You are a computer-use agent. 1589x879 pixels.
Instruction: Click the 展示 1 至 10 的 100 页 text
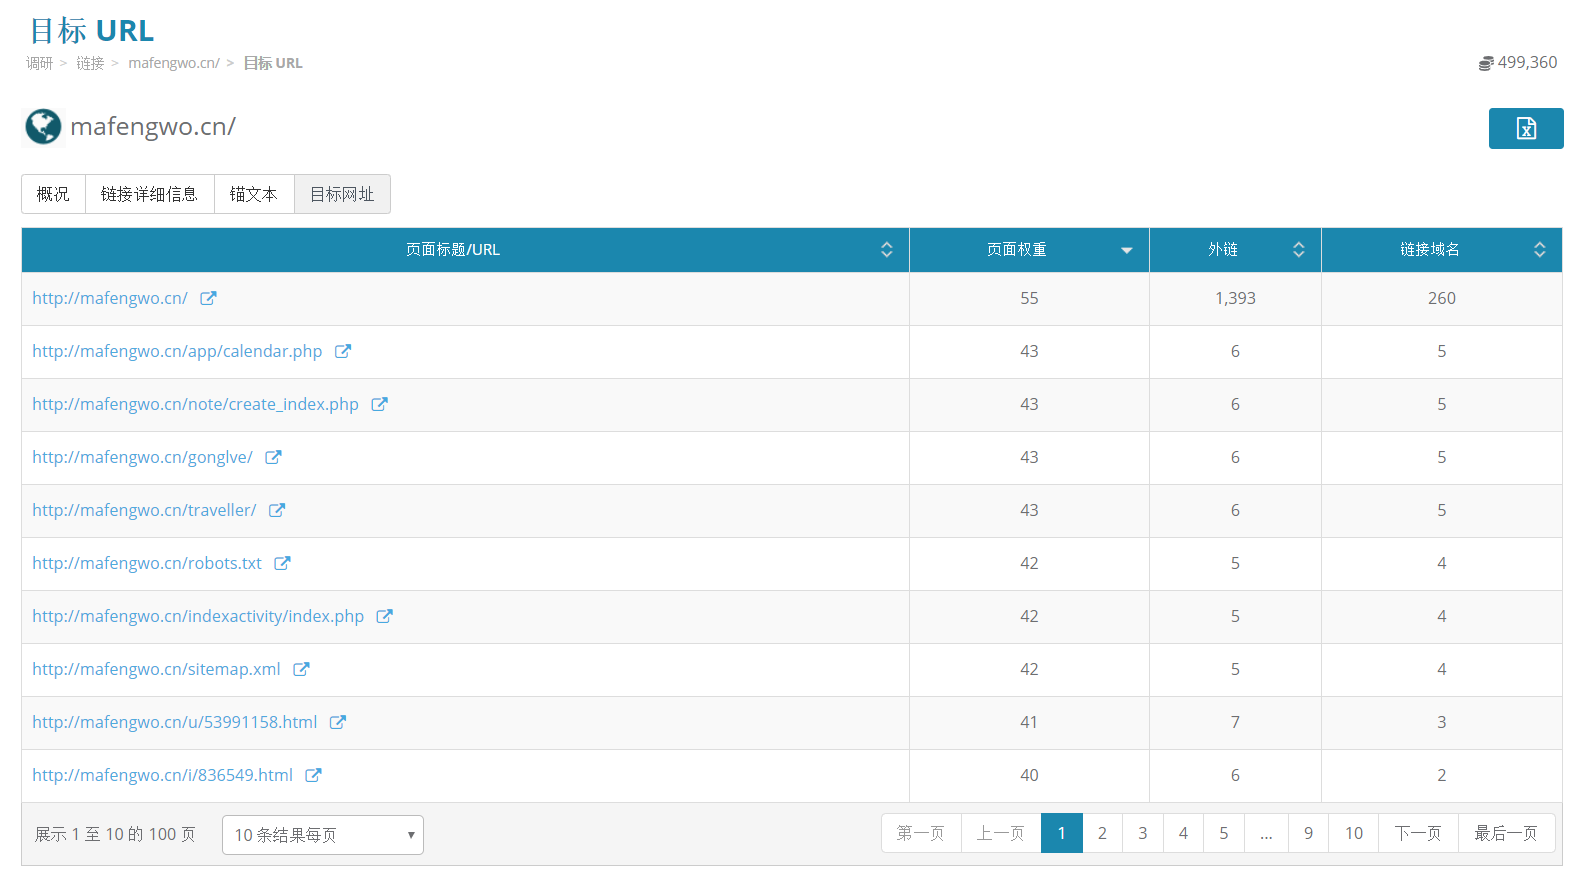click(115, 834)
